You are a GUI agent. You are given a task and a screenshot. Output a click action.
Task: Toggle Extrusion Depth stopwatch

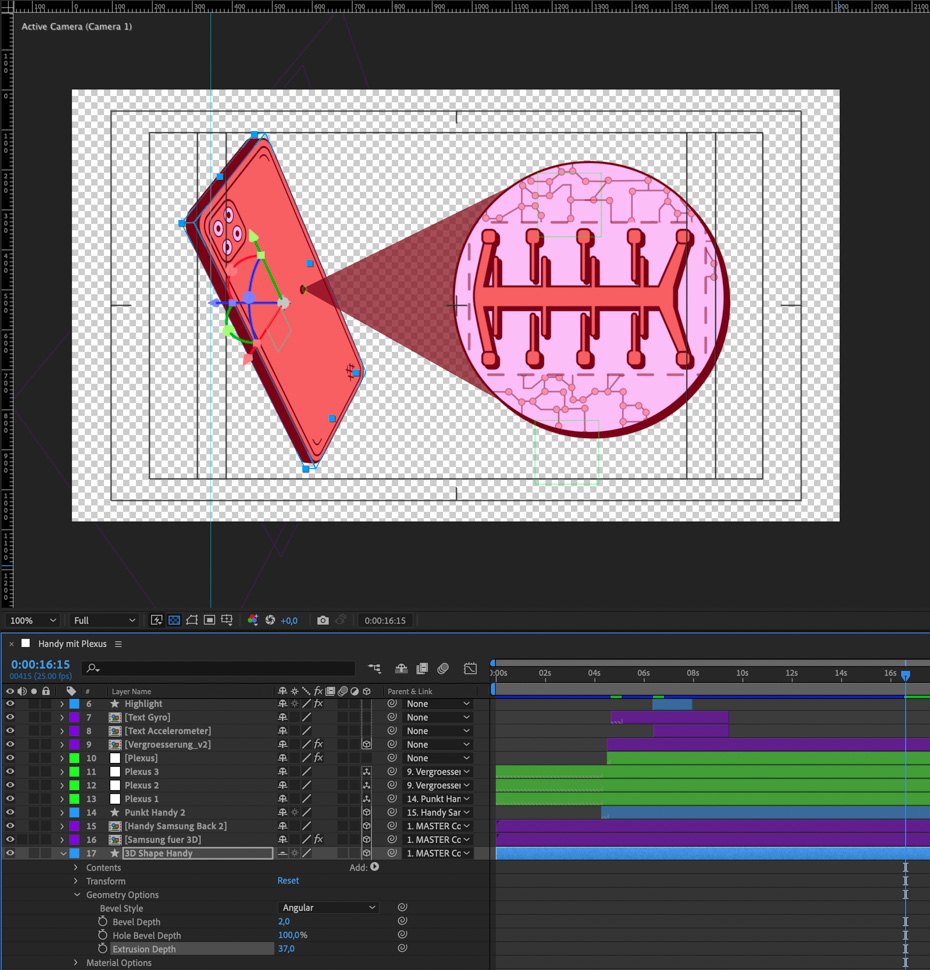coord(102,949)
